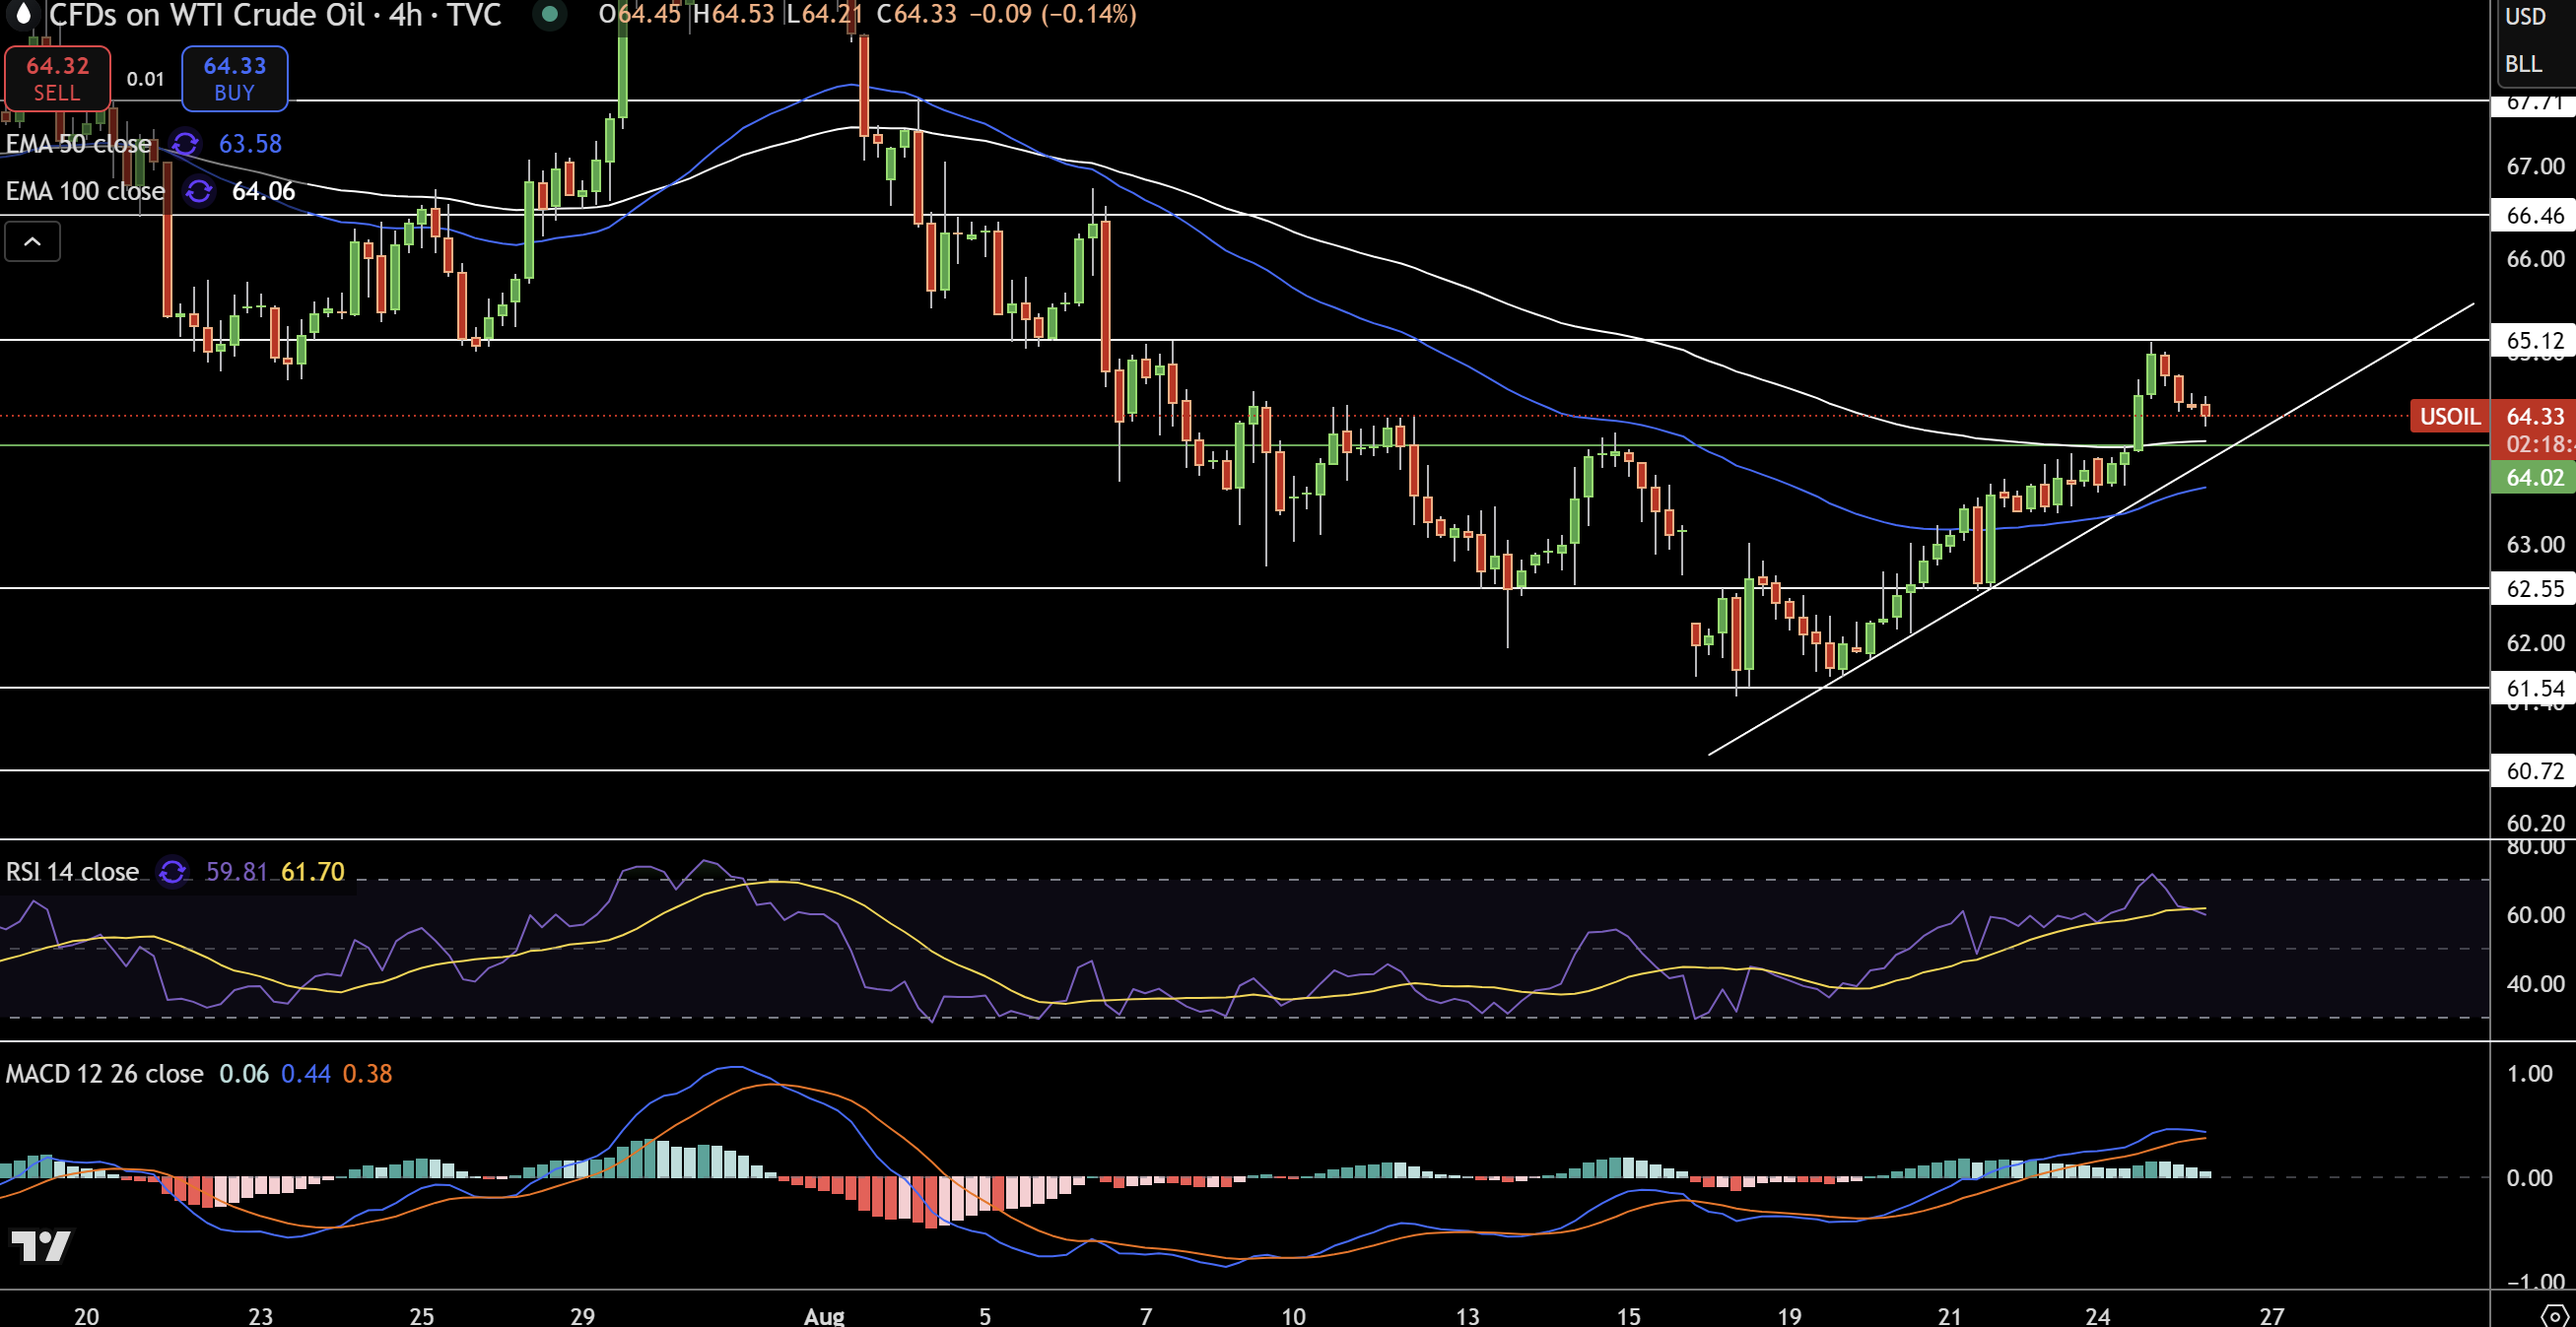Click the RSI 14 refresh icon
The height and width of the screenshot is (1327, 2576).
(172, 872)
